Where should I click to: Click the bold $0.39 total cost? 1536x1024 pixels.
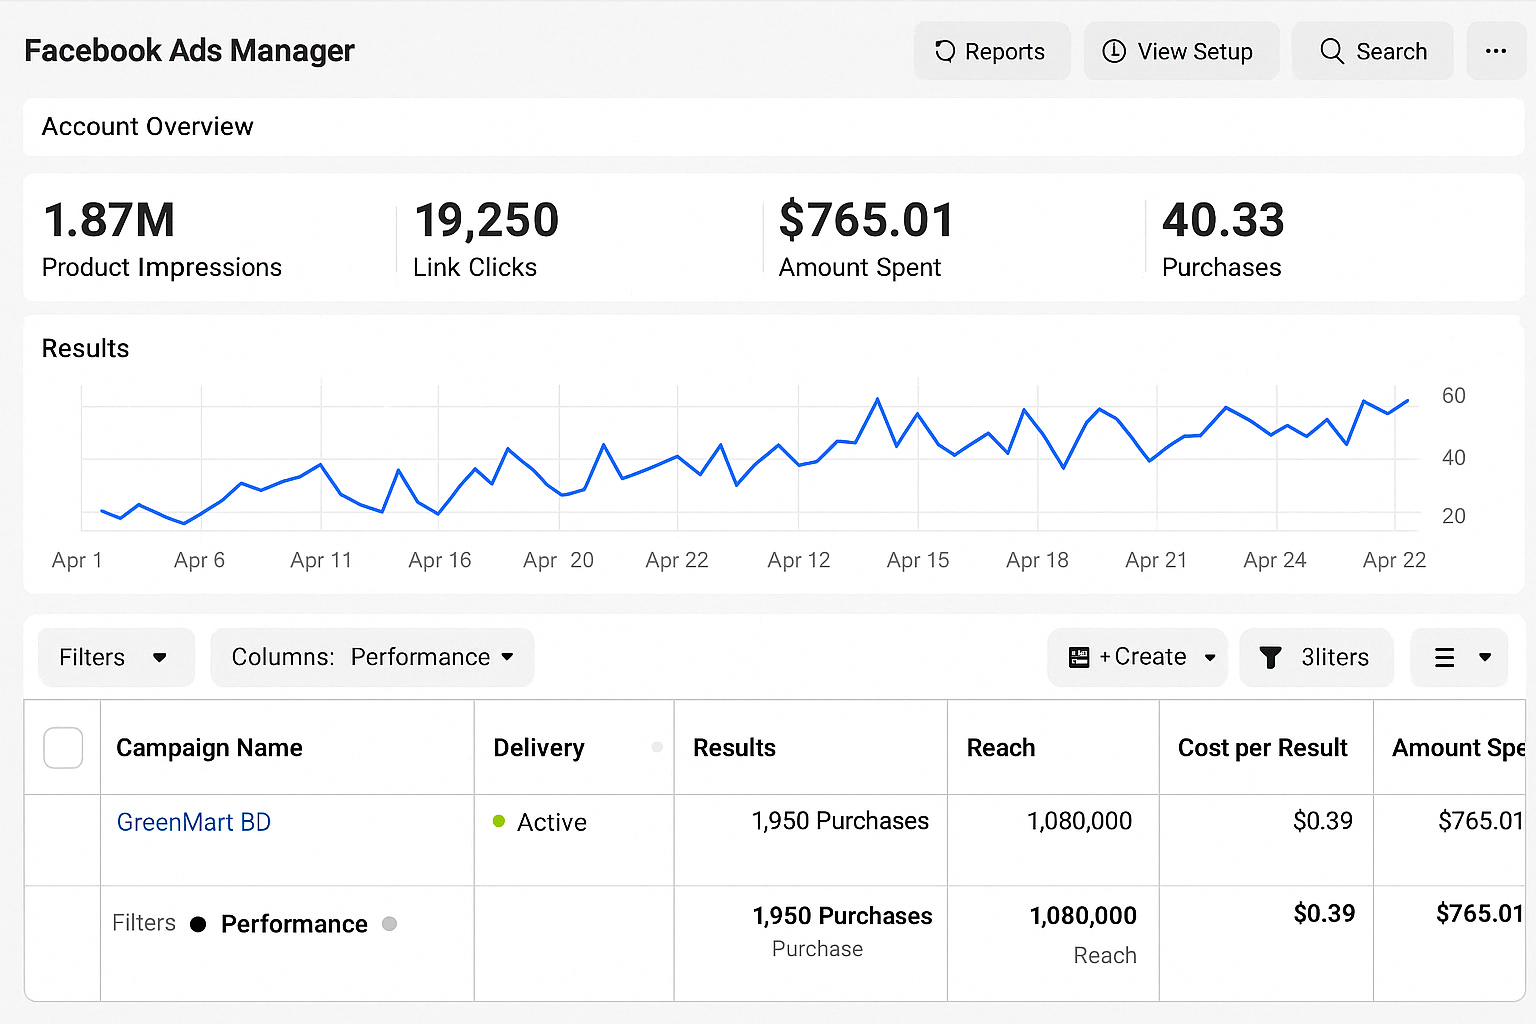[x=1324, y=913]
